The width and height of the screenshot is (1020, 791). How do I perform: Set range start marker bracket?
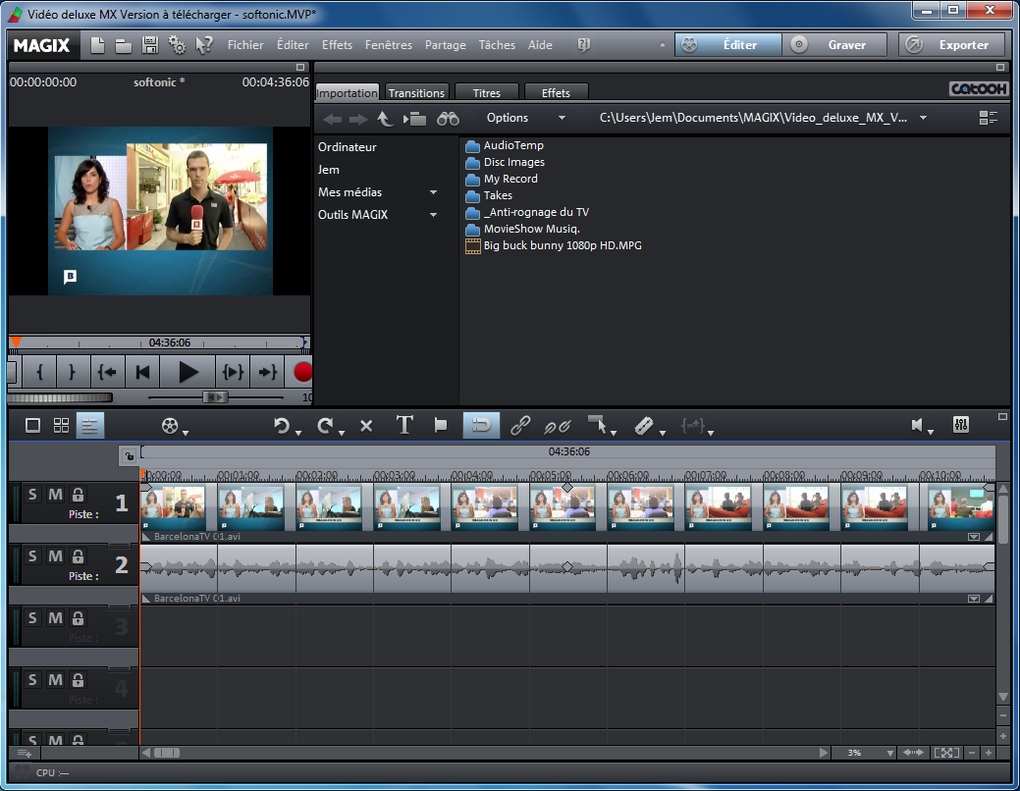[40, 372]
